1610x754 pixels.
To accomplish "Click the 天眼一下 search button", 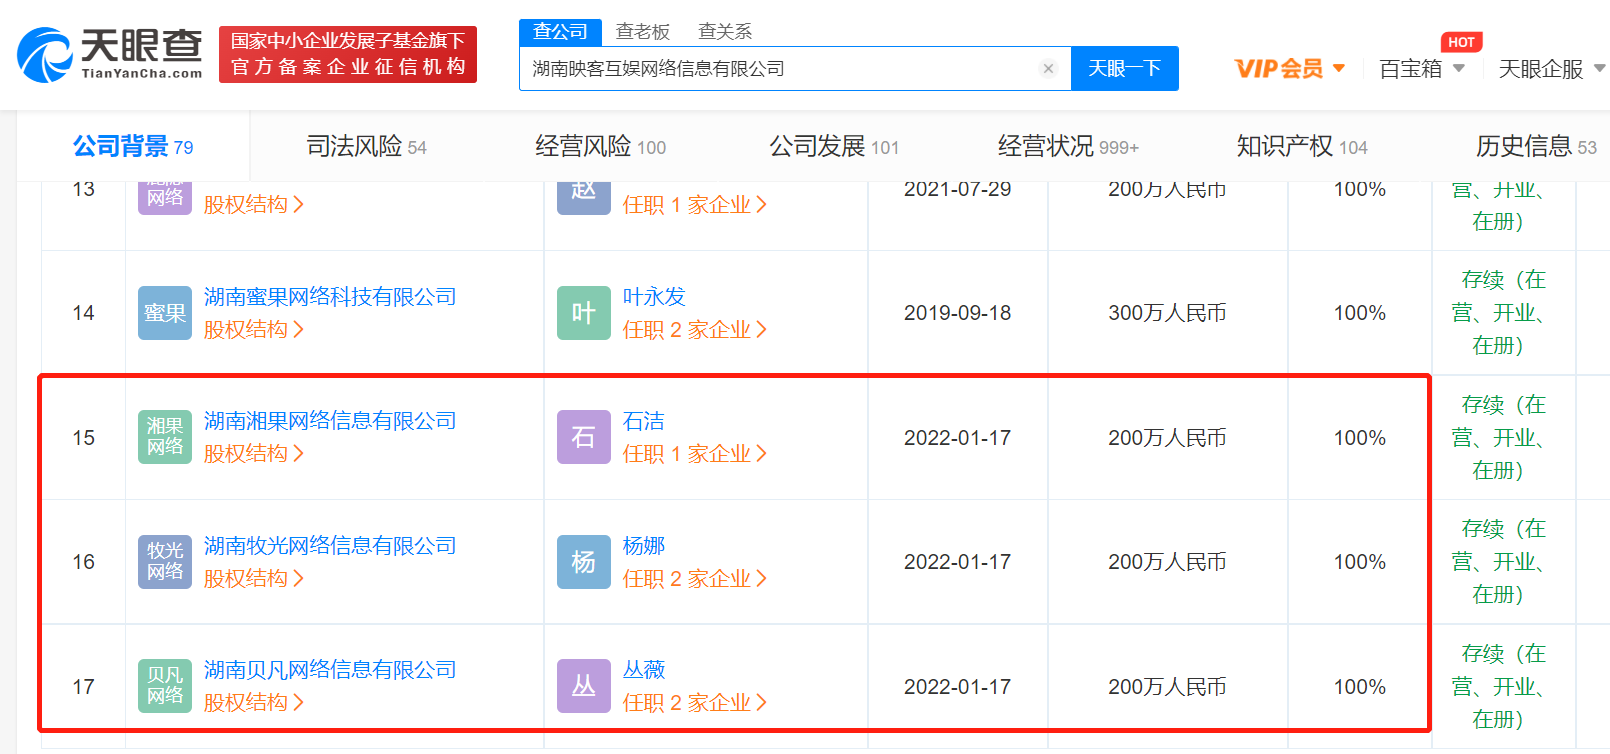I will [1124, 69].
